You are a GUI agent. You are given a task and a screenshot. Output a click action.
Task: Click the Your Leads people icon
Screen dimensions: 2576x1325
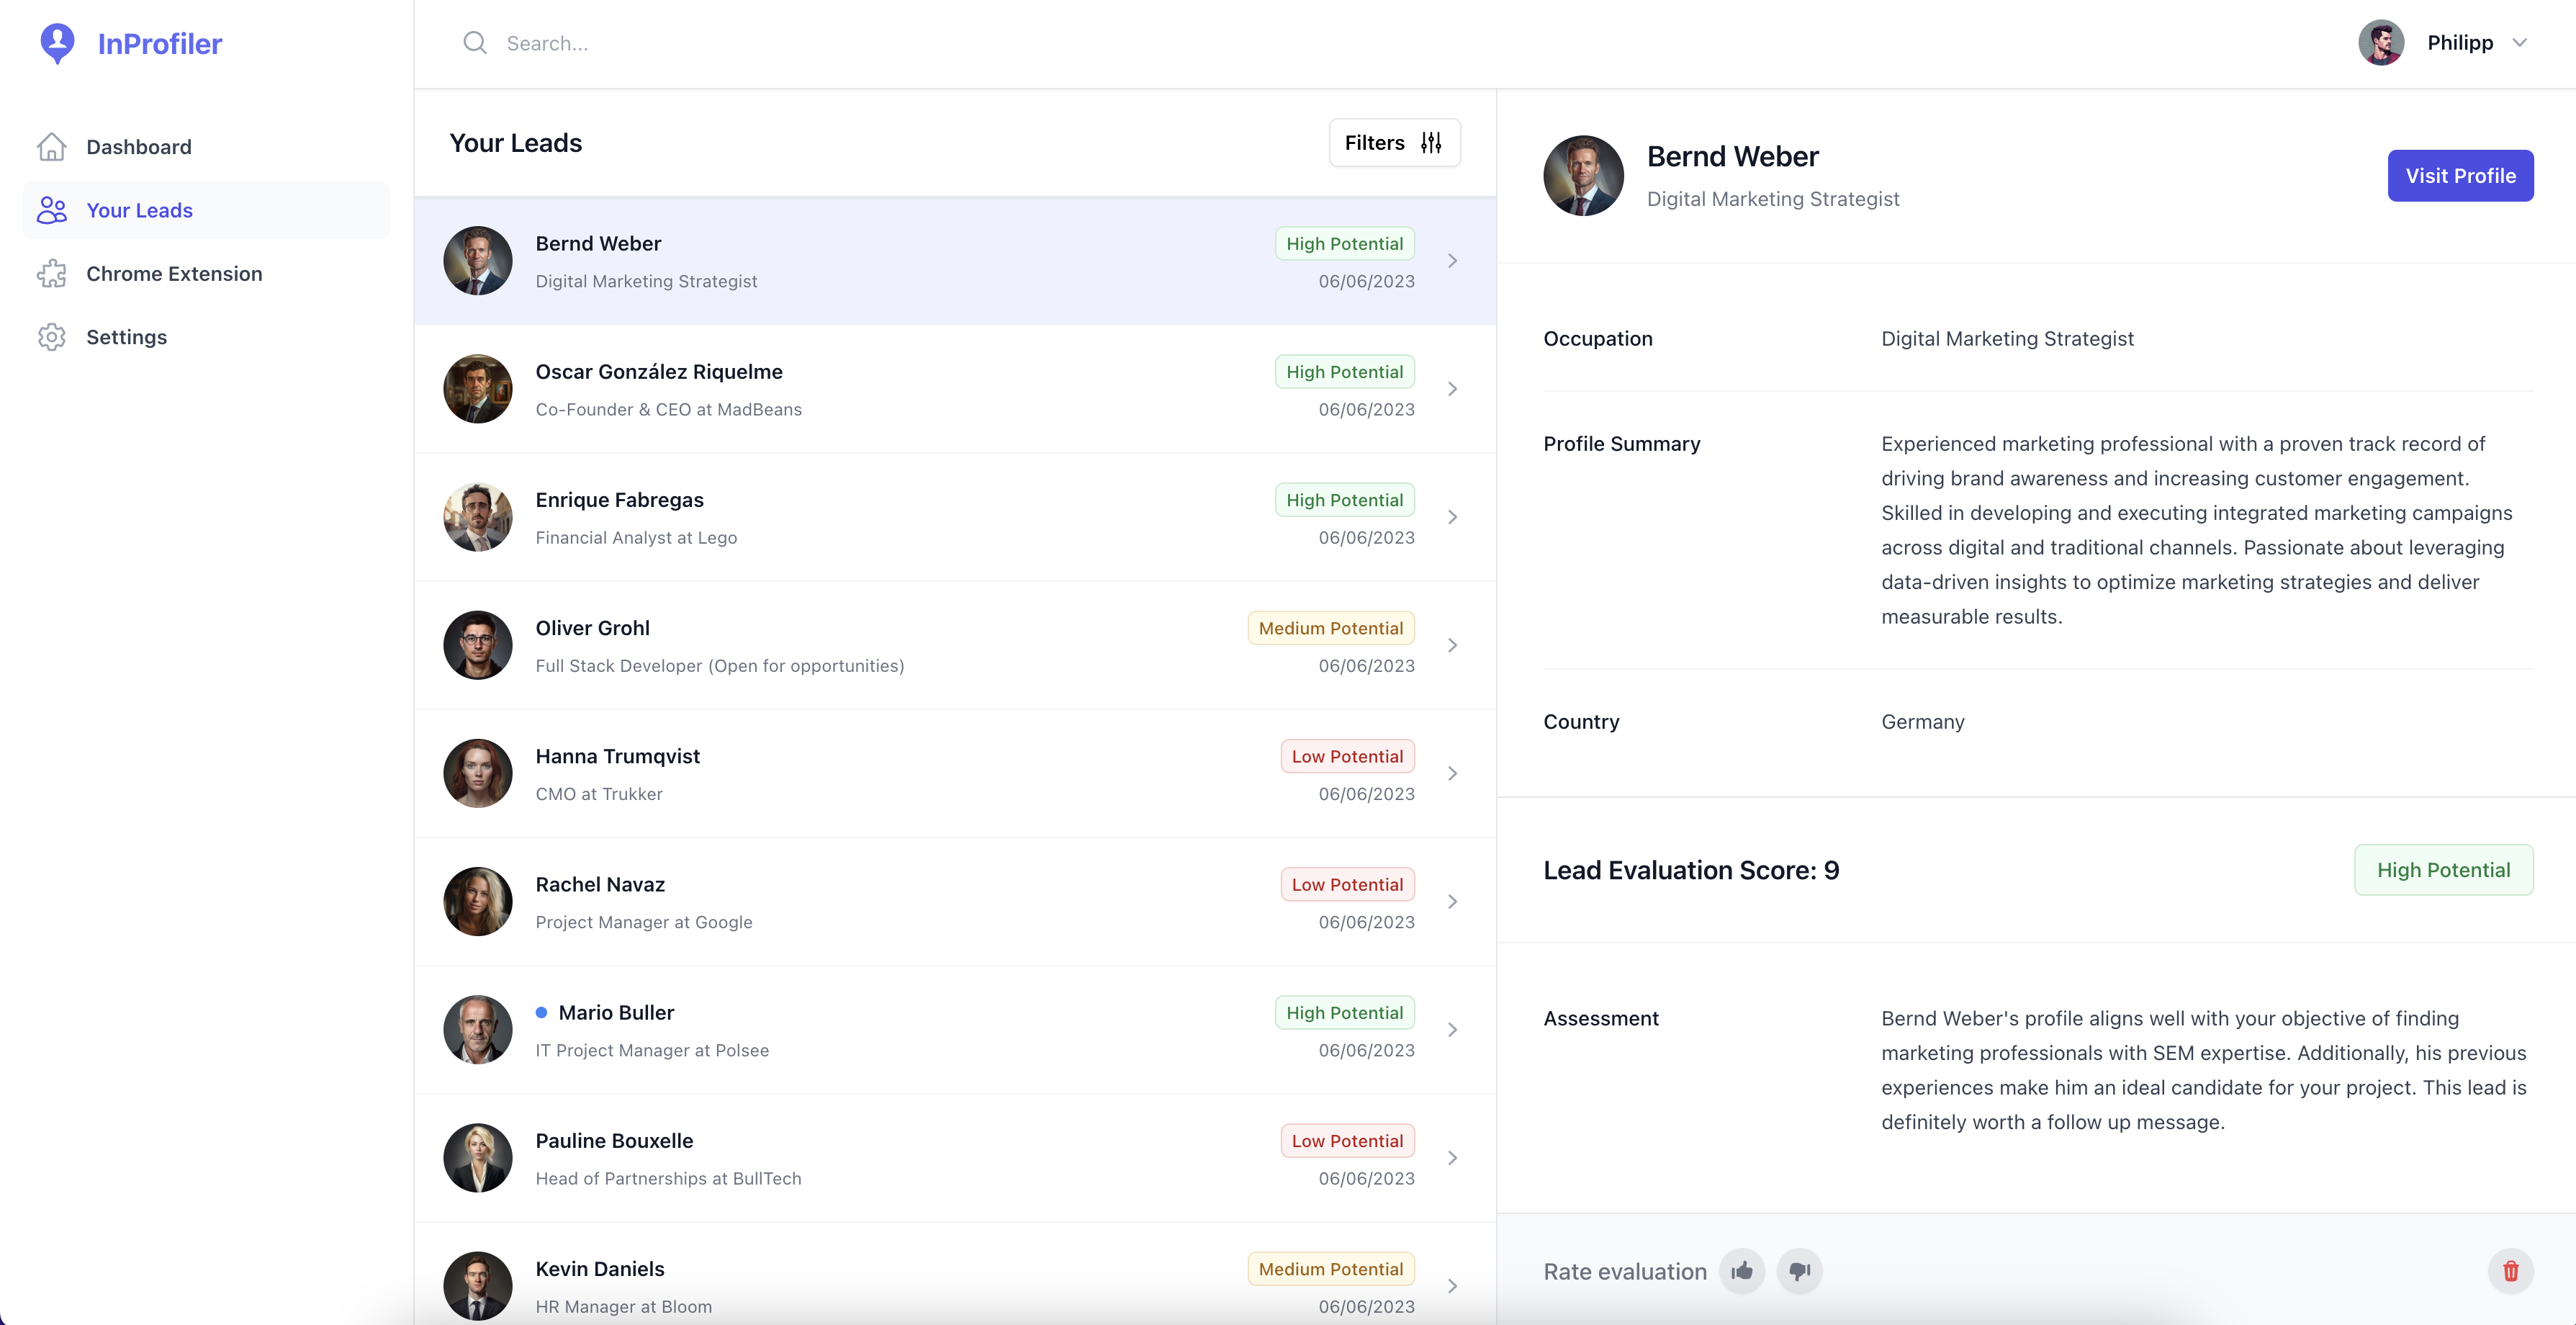tap(51, 210)
